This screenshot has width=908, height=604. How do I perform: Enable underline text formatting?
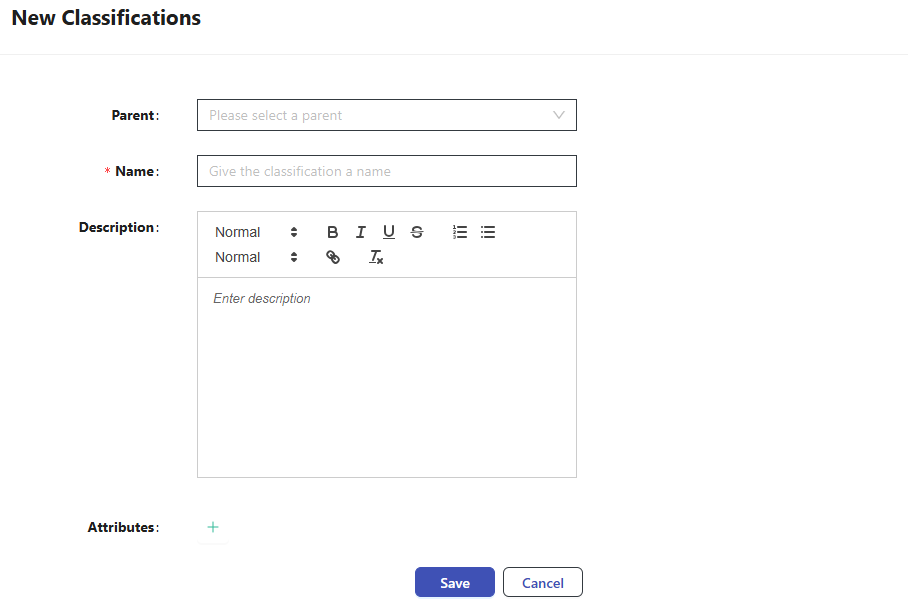pos(389,232)
